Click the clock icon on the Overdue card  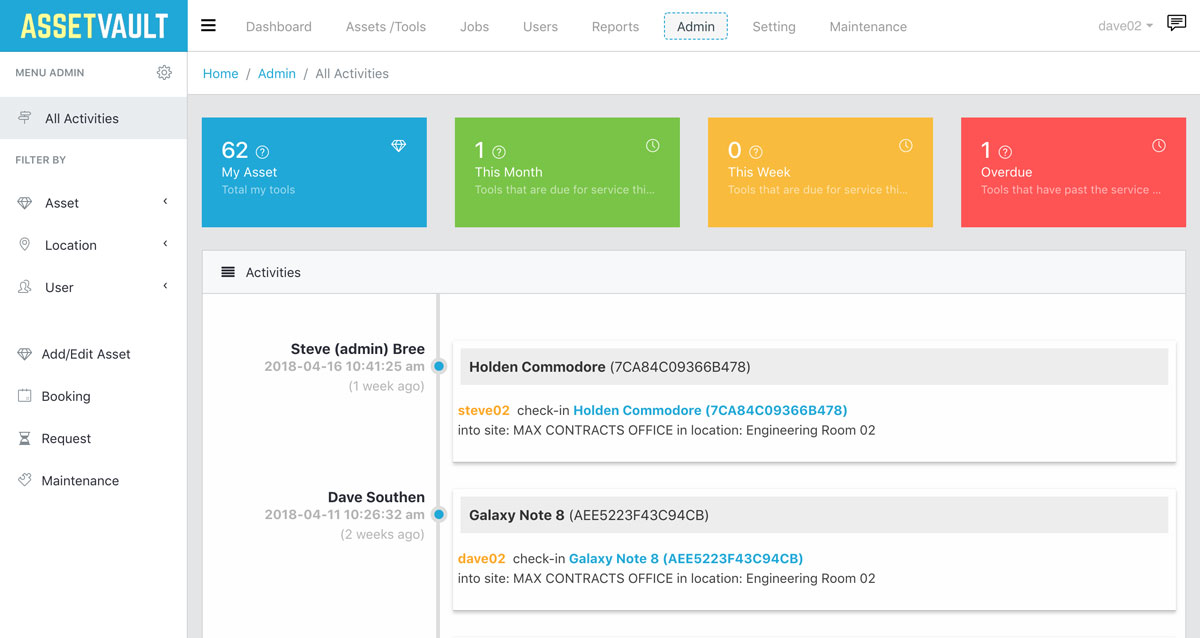(1158, 145)
